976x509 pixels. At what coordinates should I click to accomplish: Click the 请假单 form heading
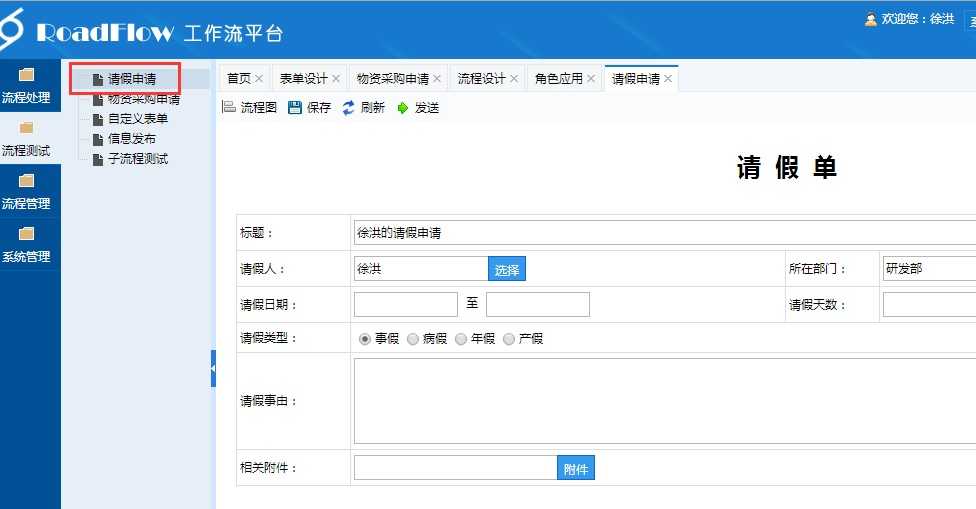[787, 167]
